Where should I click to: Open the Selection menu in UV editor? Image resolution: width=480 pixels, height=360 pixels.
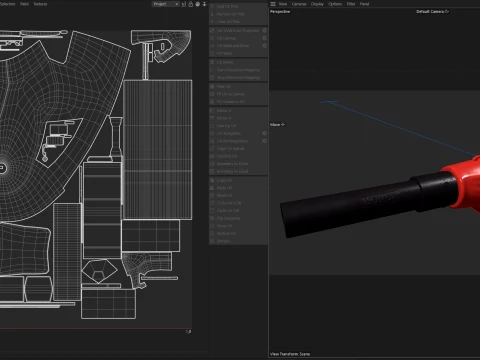pos(7,4)
